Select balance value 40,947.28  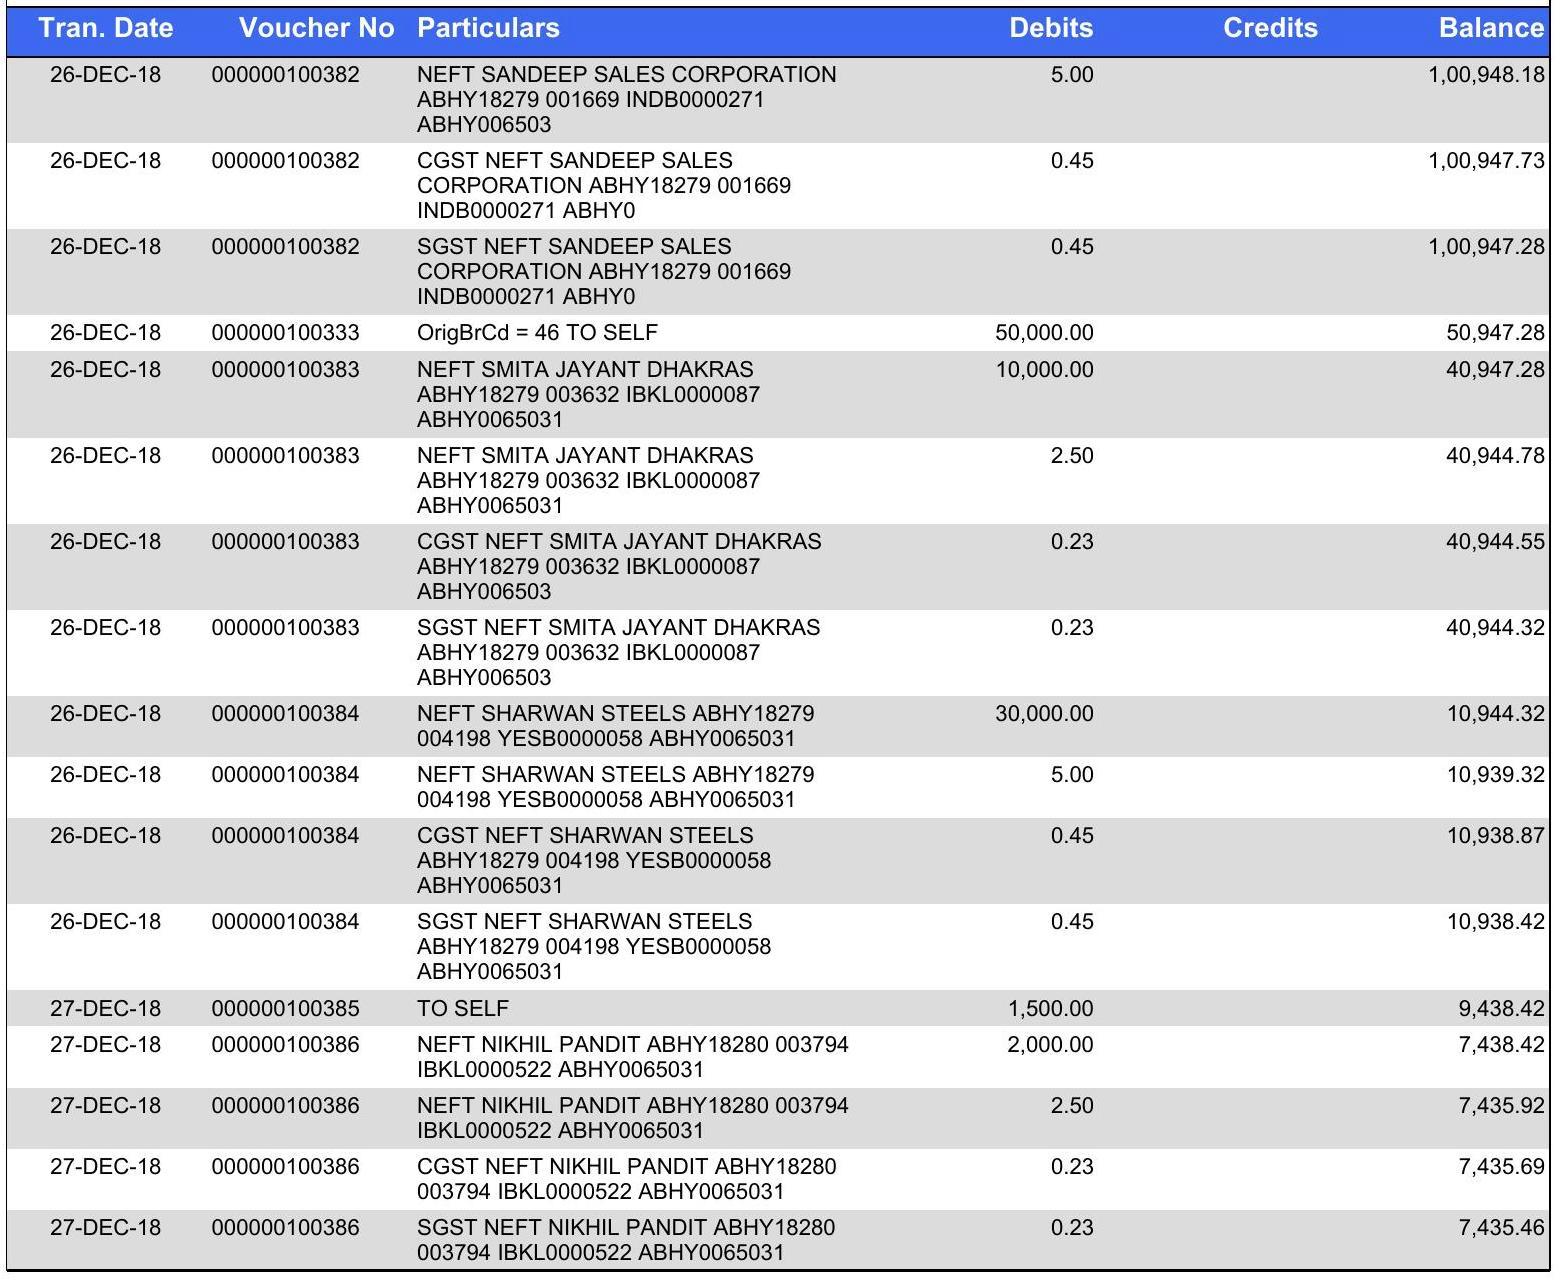[x=1495, y=370]
